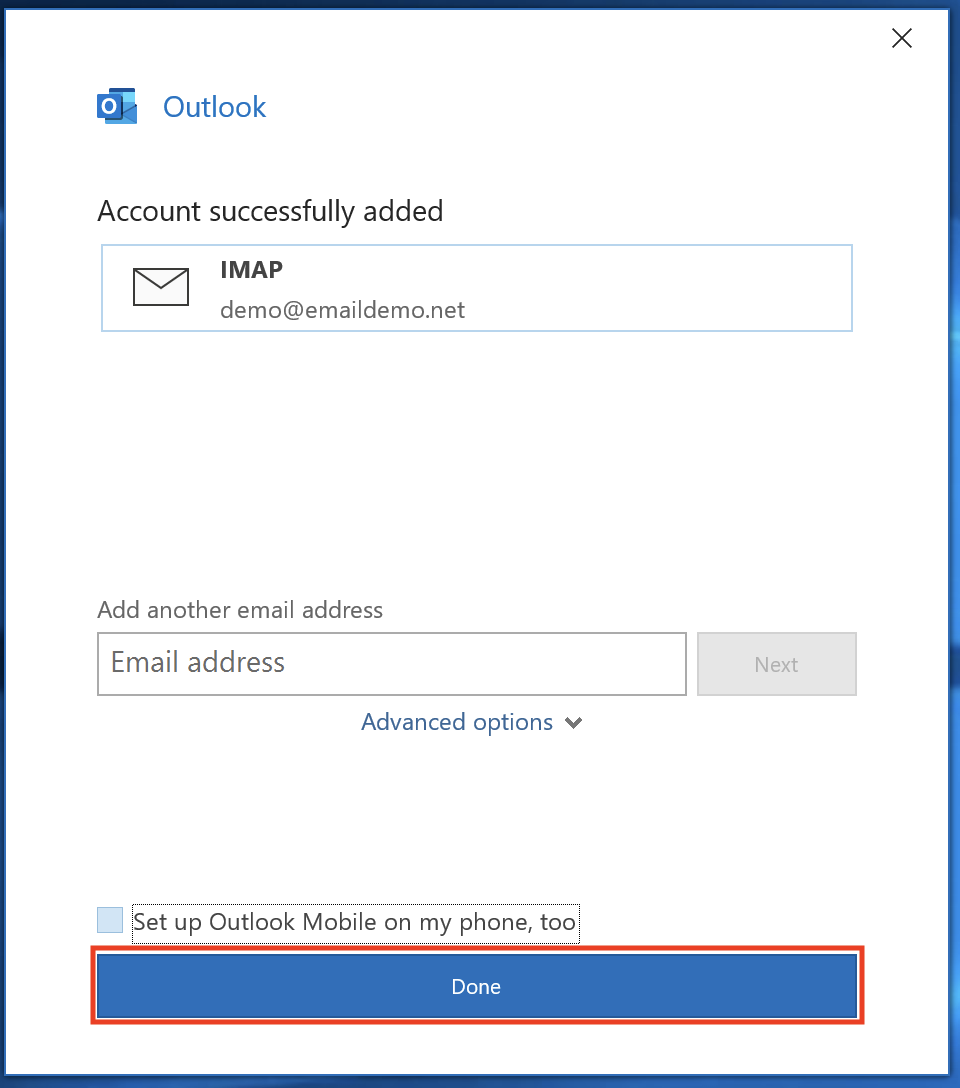Click the Account successfully added heading

pyautogui.click(x=271, y=212)
